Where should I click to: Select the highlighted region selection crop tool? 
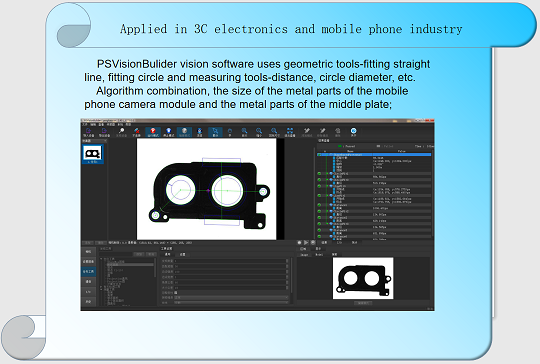pyautogui.click(x=215, y=131)
